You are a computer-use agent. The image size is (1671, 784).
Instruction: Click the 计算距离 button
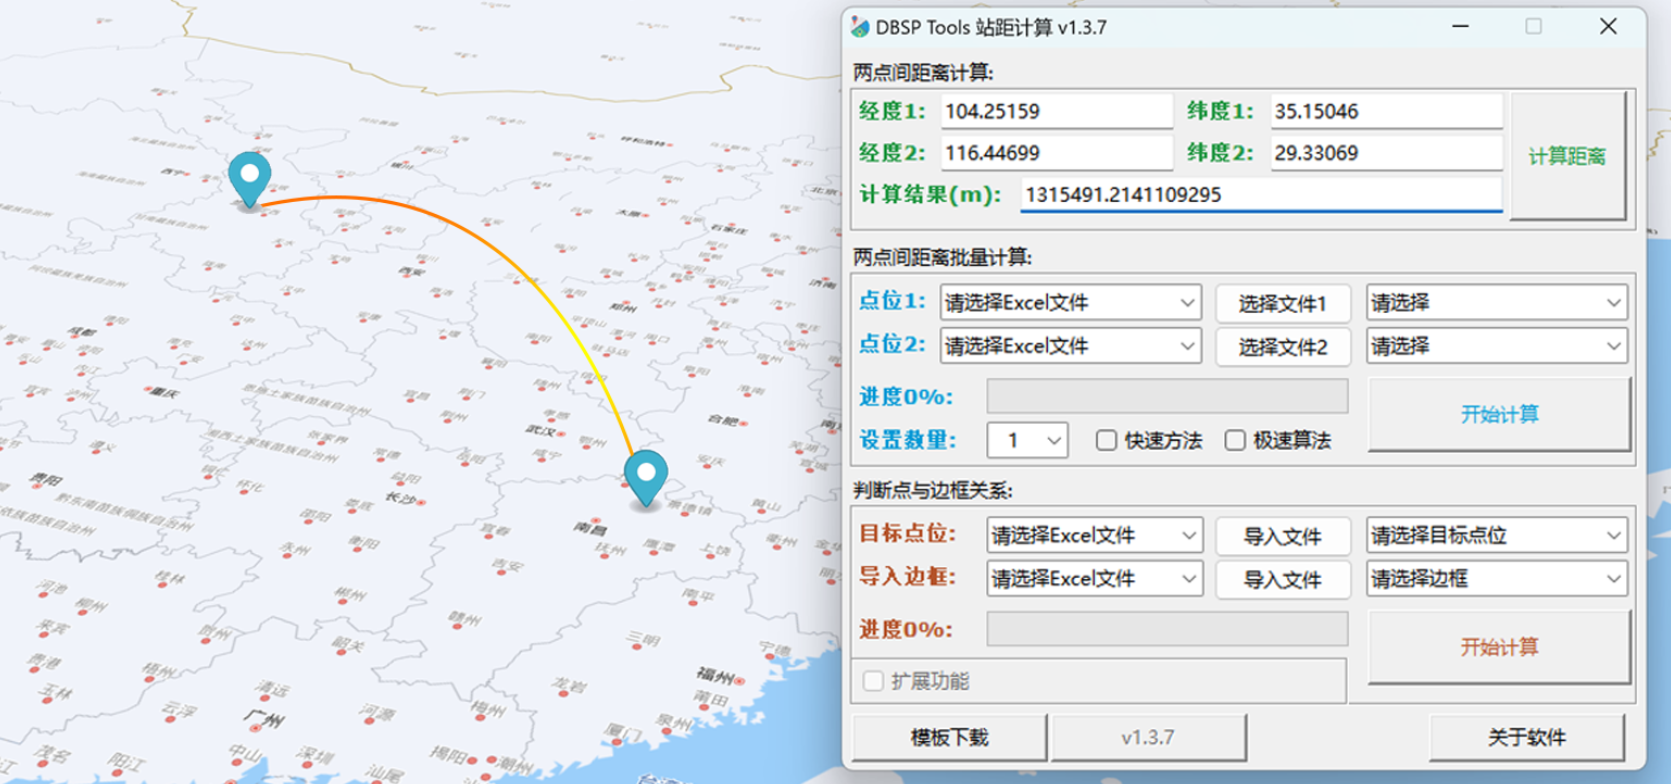pyautogui.click(x=1567, y=156)
